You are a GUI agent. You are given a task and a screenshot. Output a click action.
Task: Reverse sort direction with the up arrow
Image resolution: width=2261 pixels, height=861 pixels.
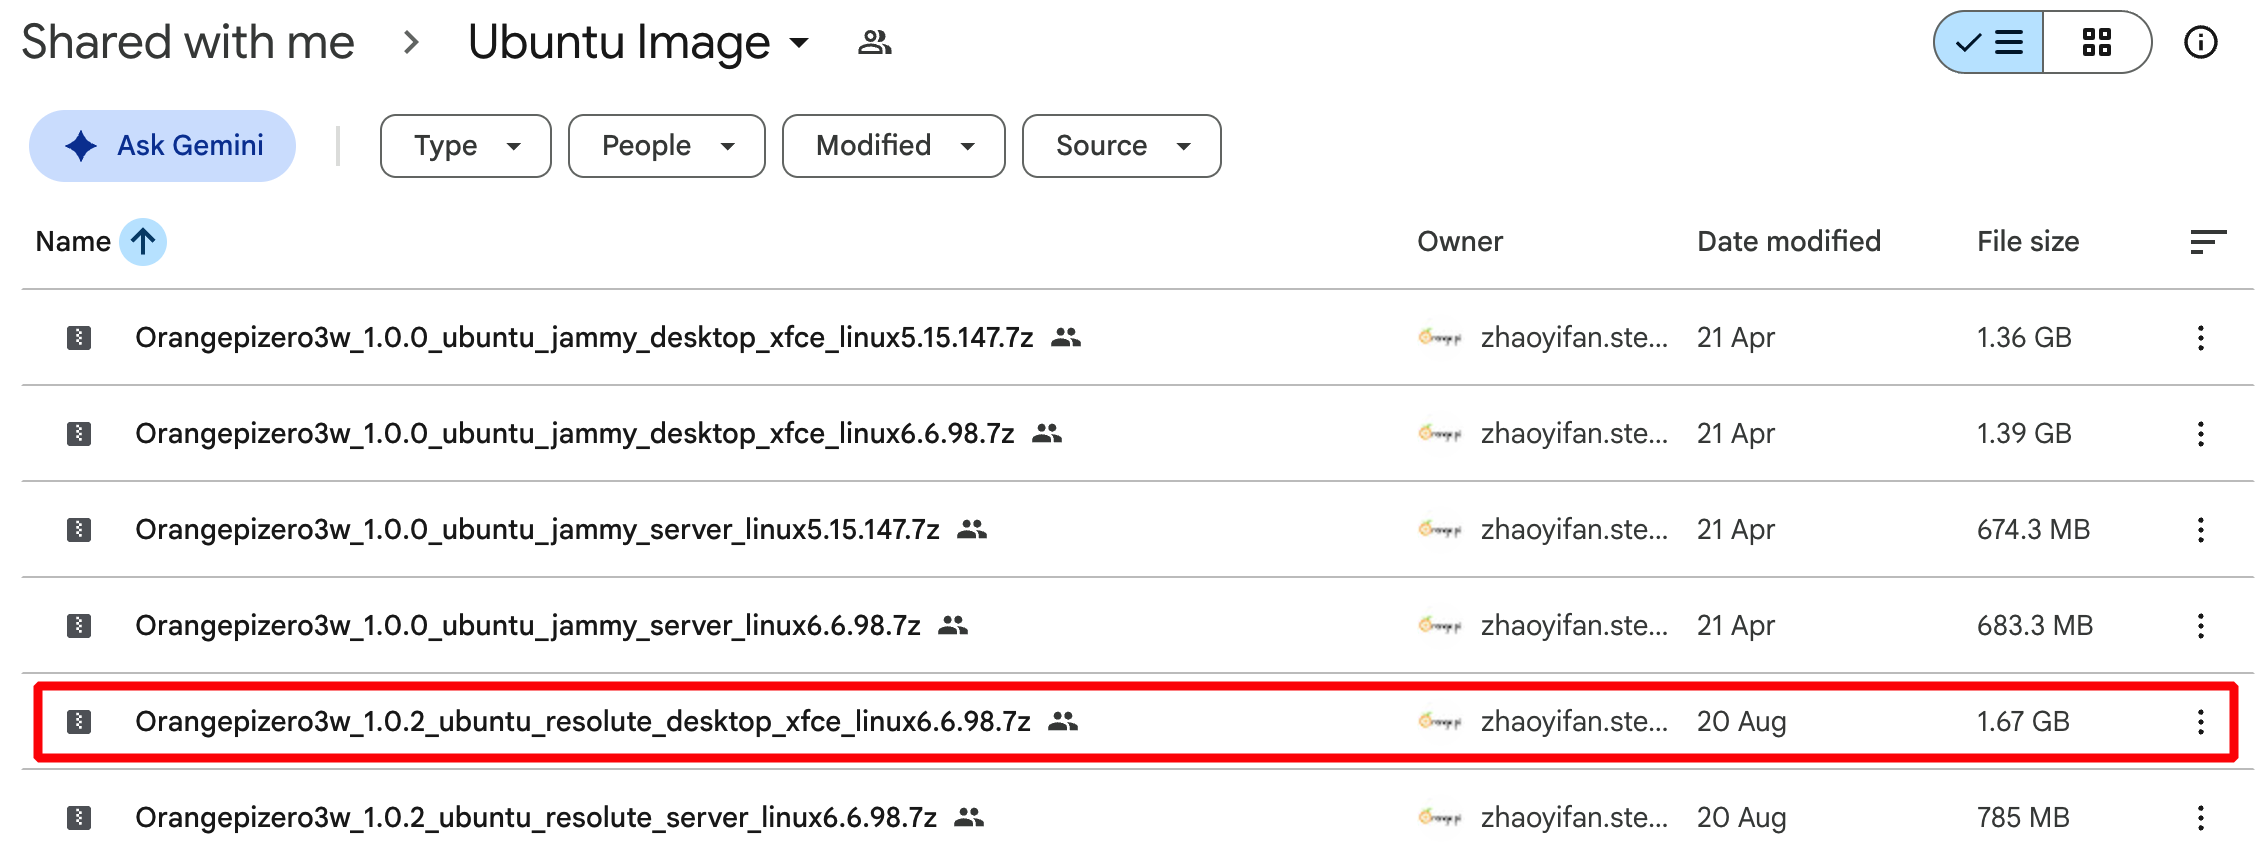pyautogui.click(x=143, y=242)
